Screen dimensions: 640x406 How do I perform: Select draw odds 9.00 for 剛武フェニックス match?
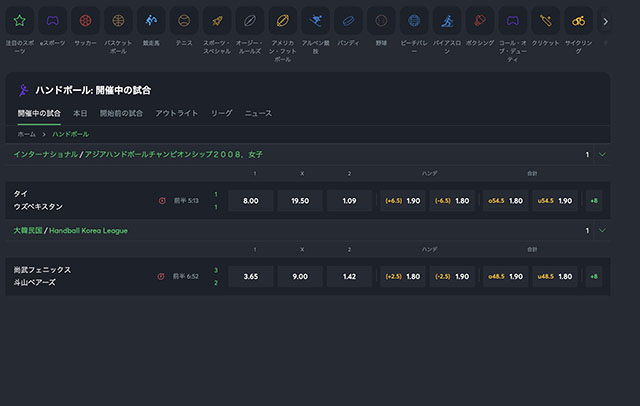[299, 275]
